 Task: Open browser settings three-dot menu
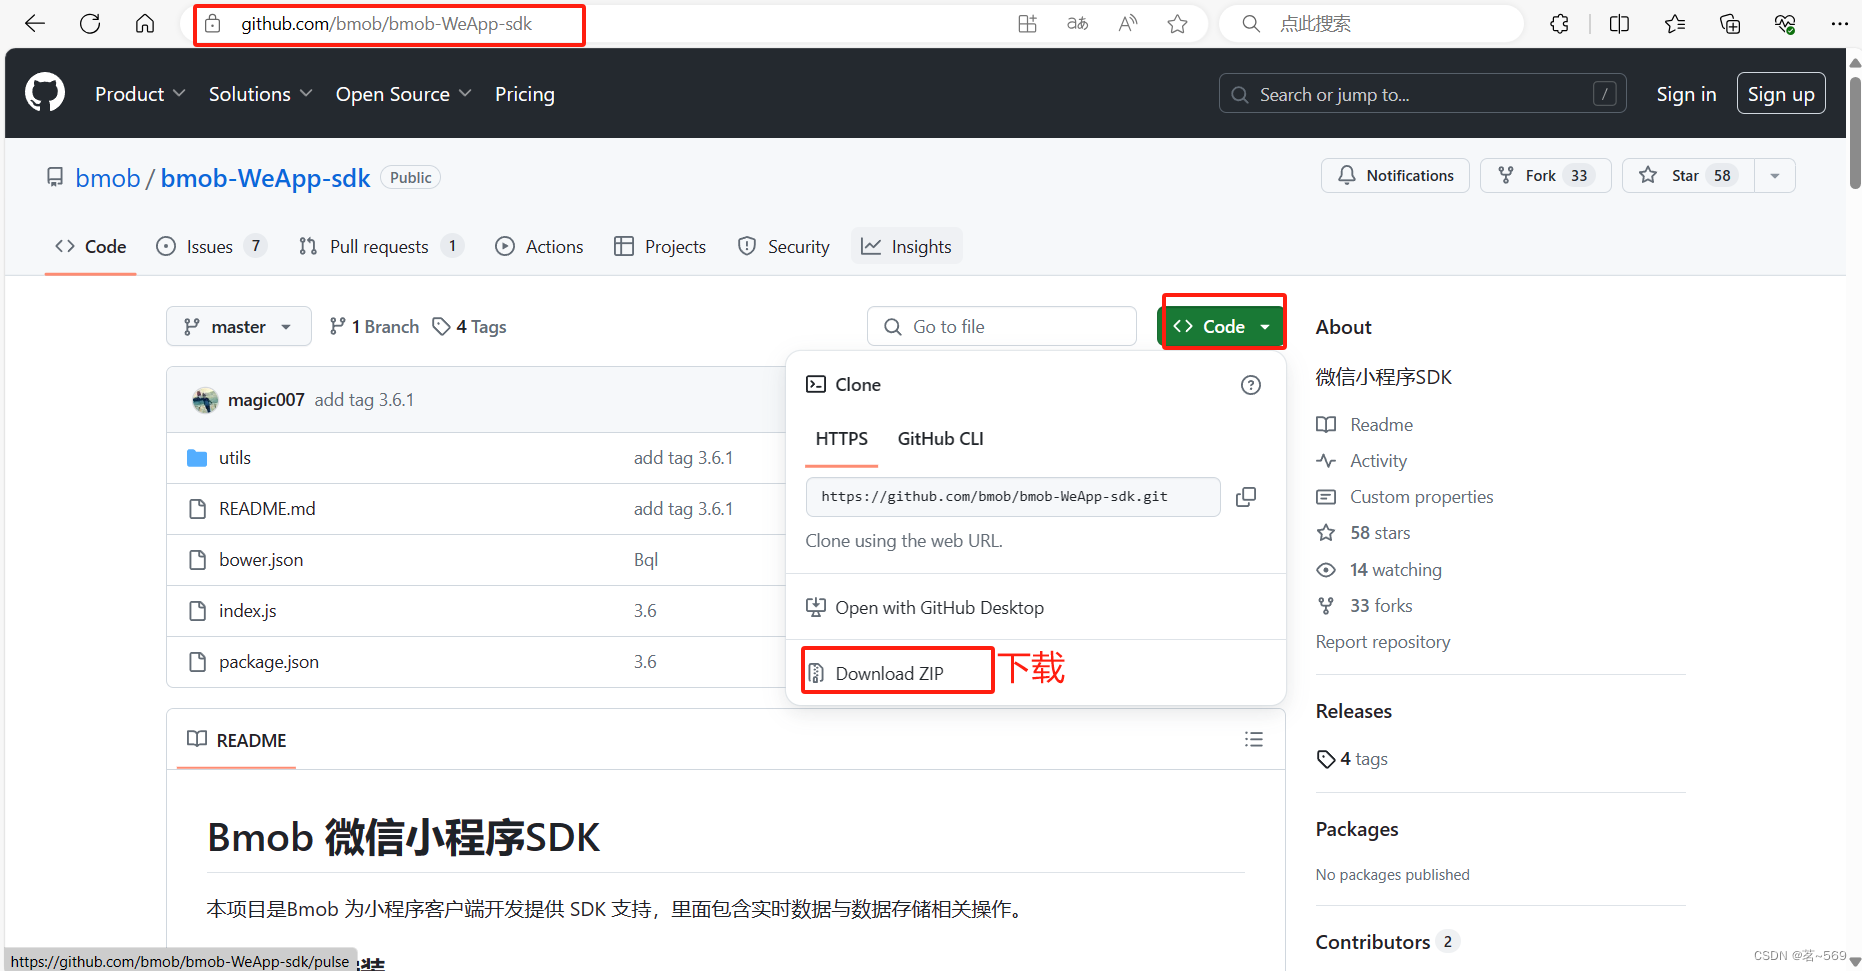coord(1839,24)
